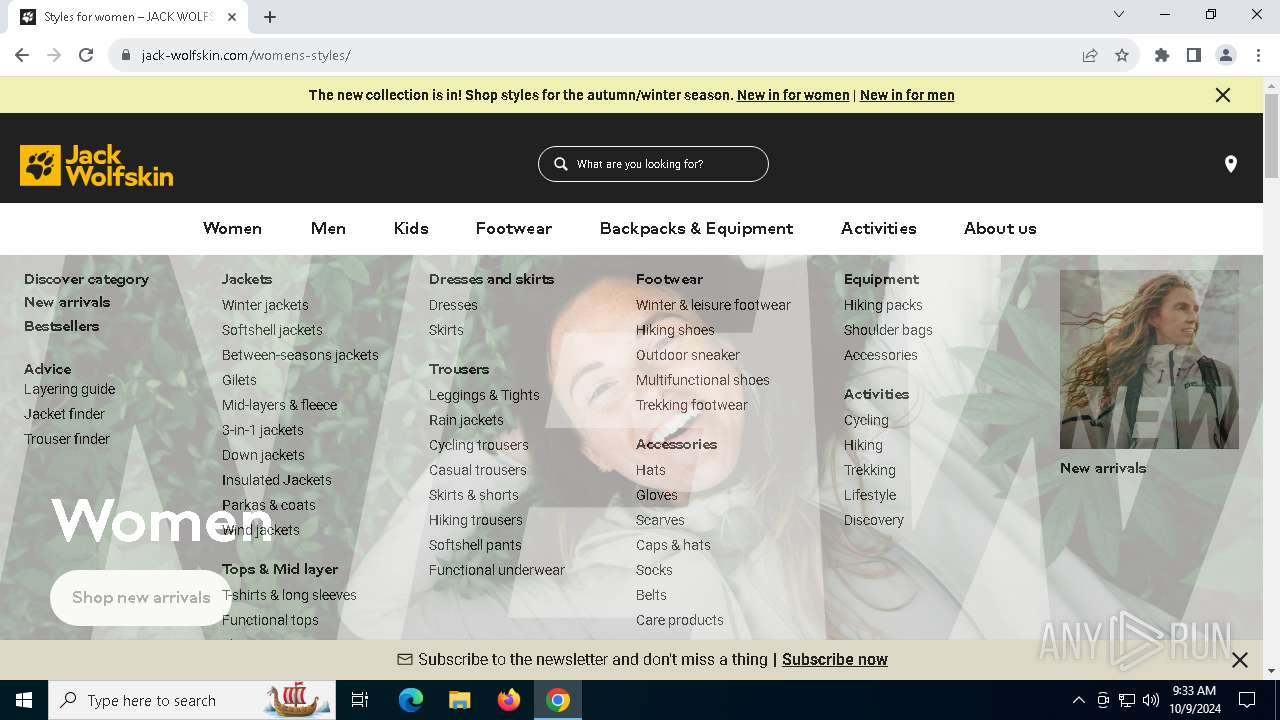Click the Shop new arrivals button
1280x720 pixels.
point(141,597)
